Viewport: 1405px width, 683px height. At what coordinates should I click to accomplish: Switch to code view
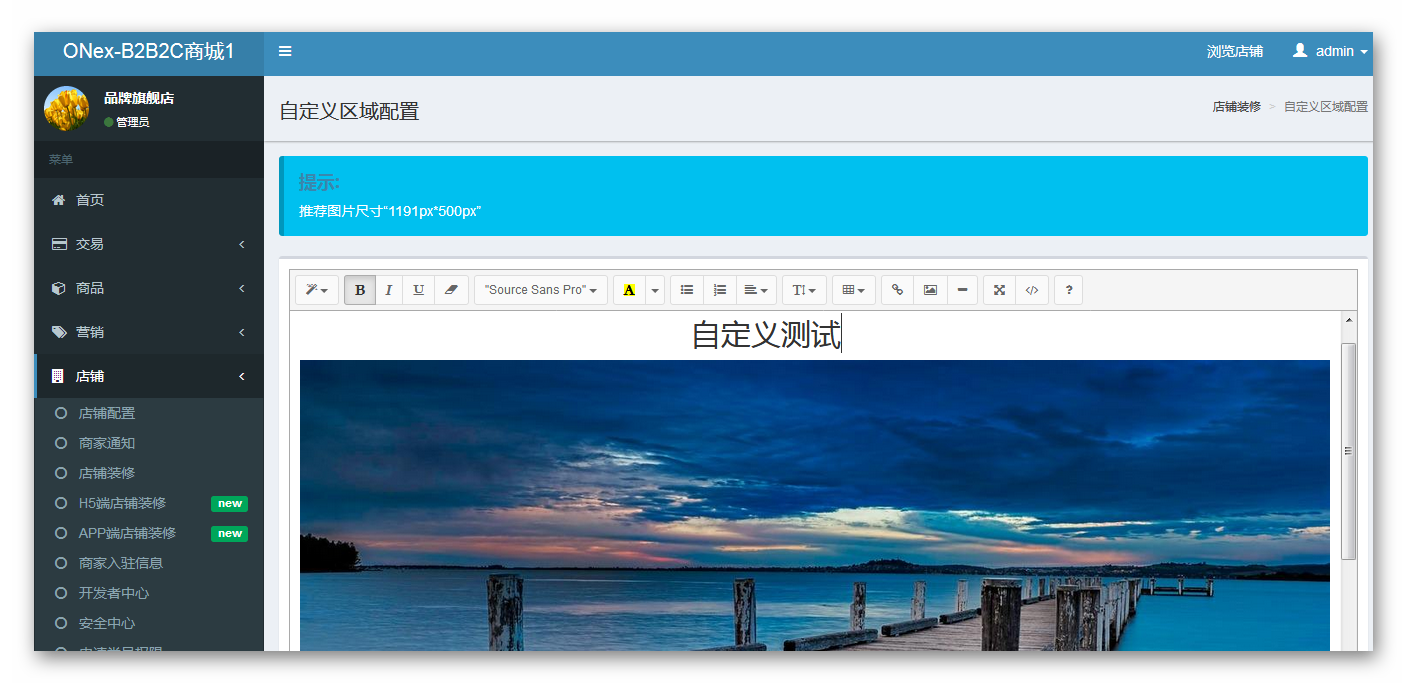point(1032,290)
